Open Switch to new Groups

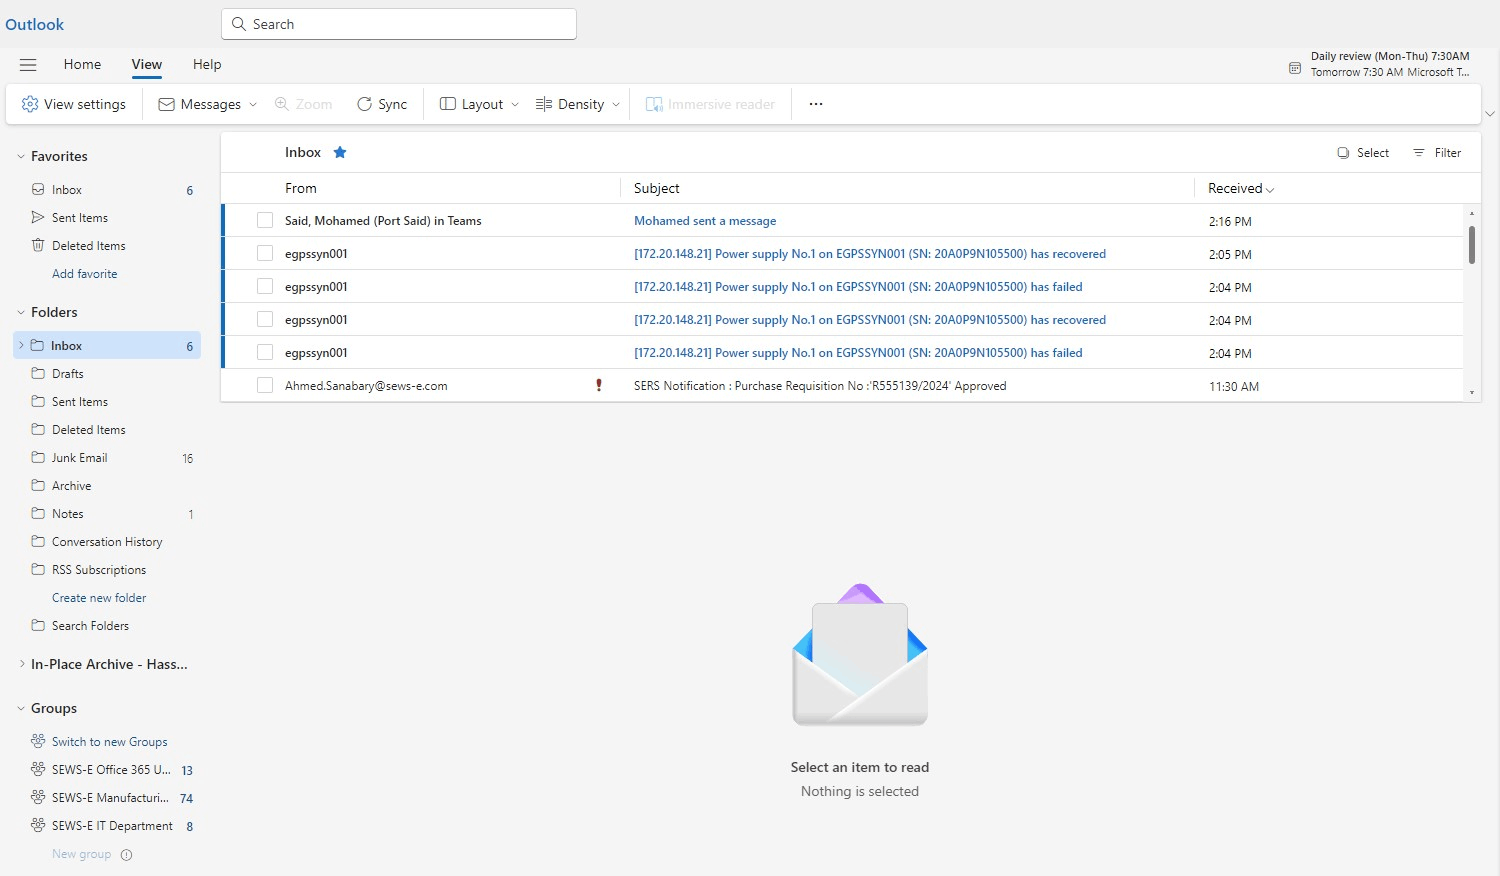pyautogui.click(x=110, y=741)
